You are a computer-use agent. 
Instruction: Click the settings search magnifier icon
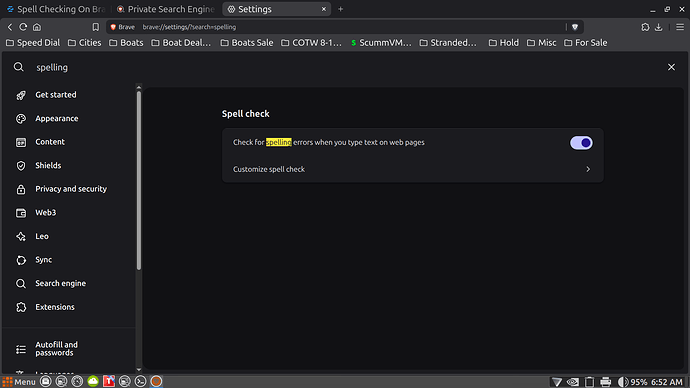pos(18,67)
